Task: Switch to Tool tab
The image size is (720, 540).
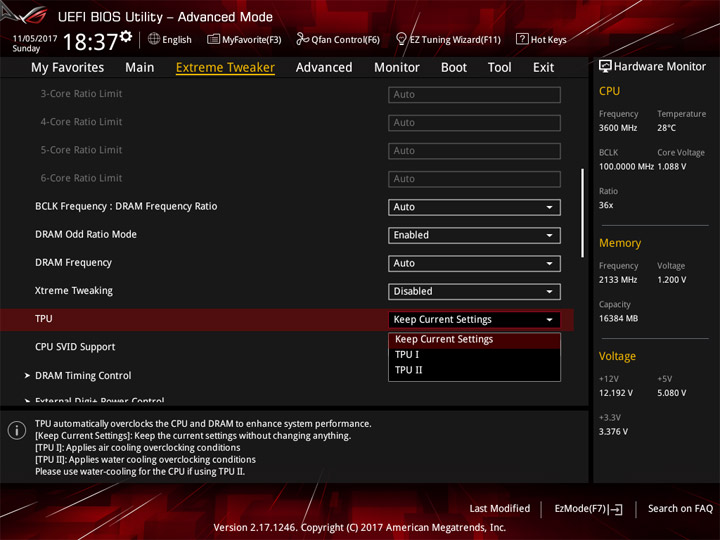Action: click(499, 68)
